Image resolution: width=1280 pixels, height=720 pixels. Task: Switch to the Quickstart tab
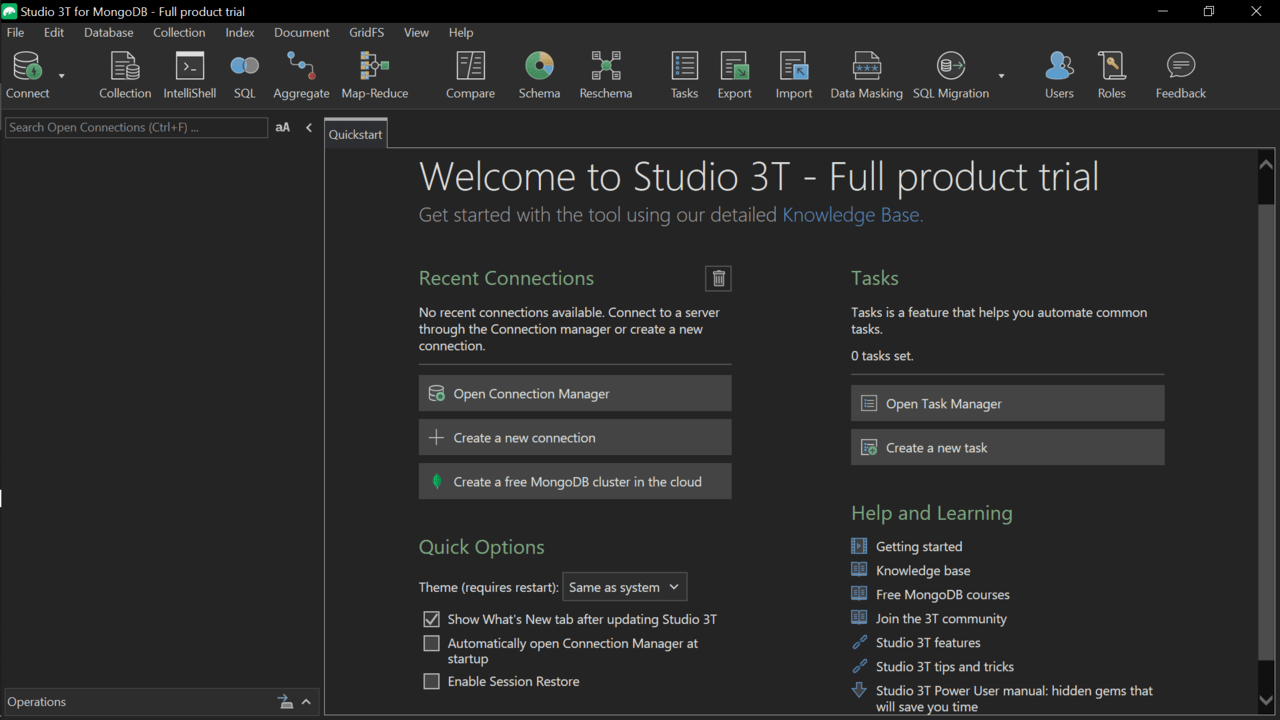pos(355,134)
